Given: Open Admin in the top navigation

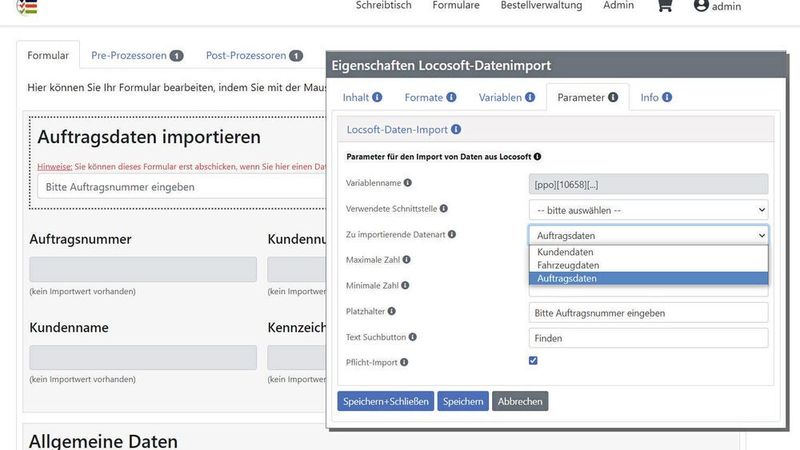Looking at the screenshot, I should pos(618,6).
